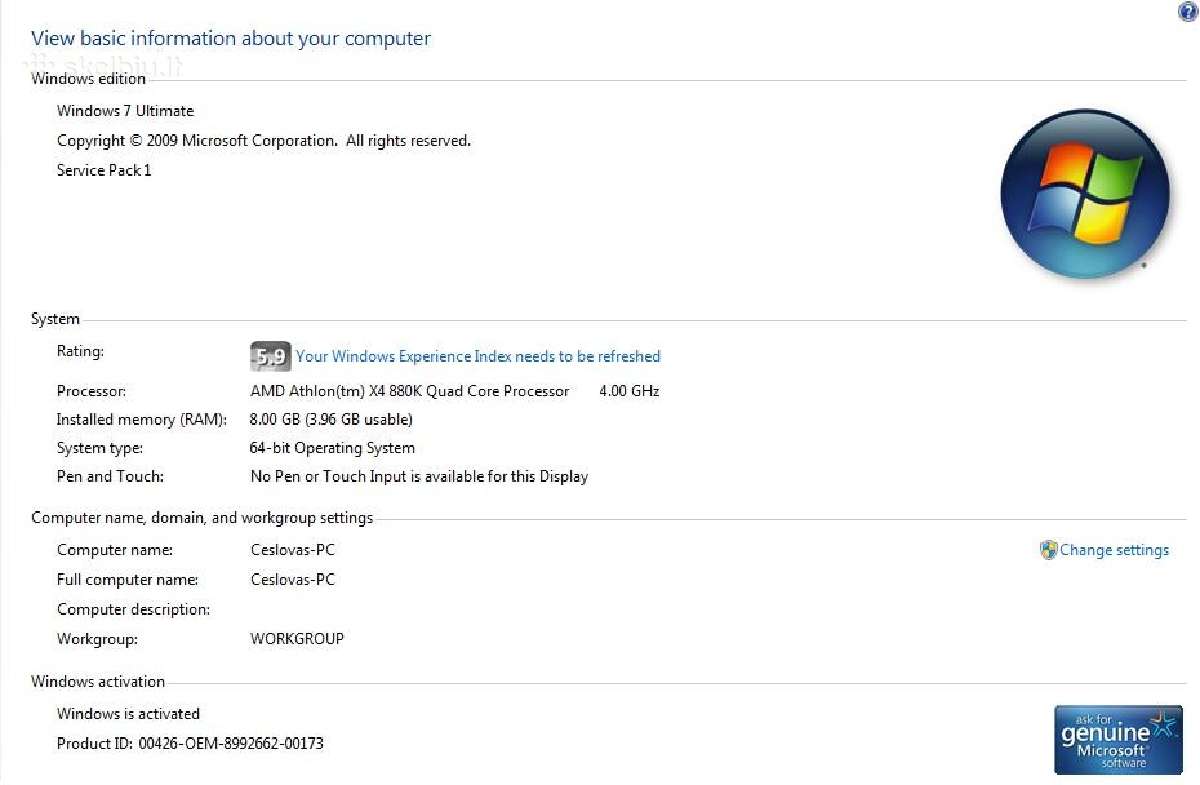Screen dimensions: 1200x785
Task: Click the WORKGROUP workgroup value
Action: [297, 638]
